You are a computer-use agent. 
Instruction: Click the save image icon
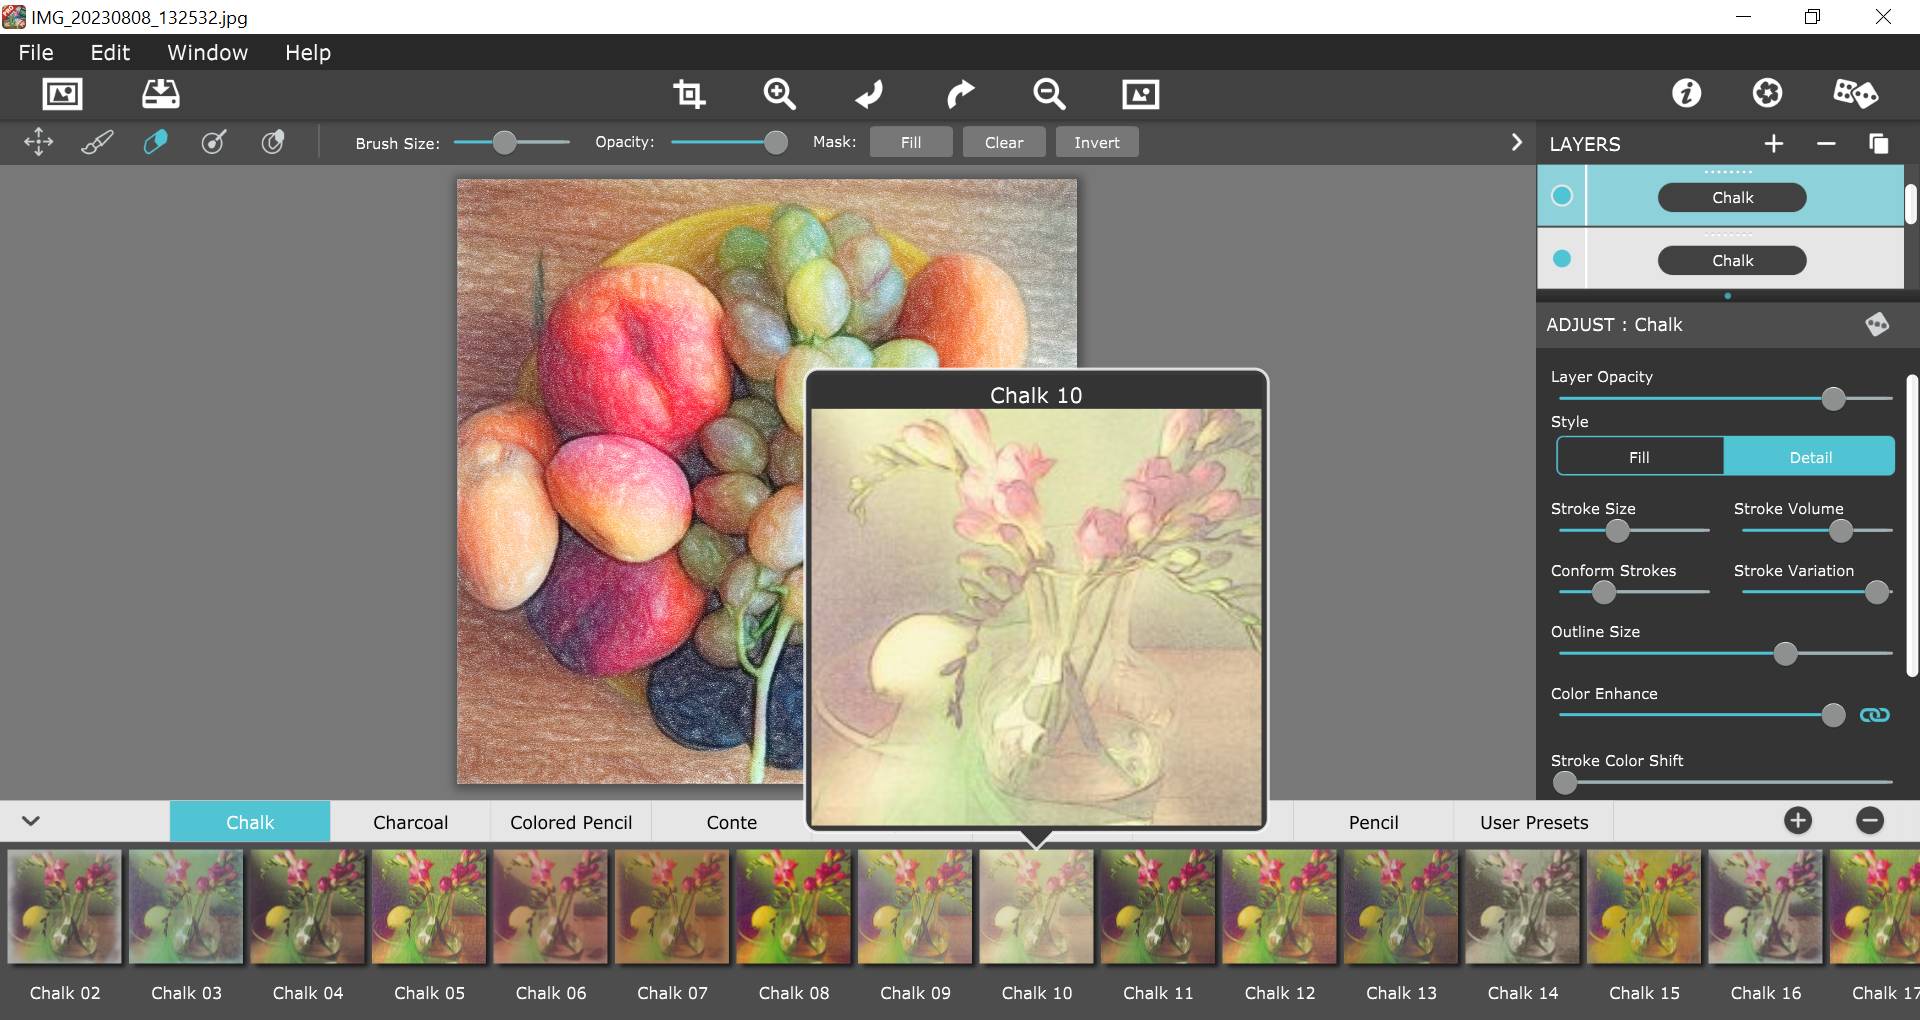[160, 94]
